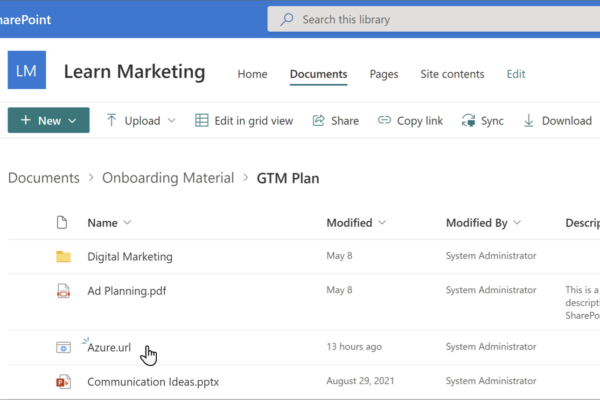Click the Modified By header text

click(x=476, y=223)
